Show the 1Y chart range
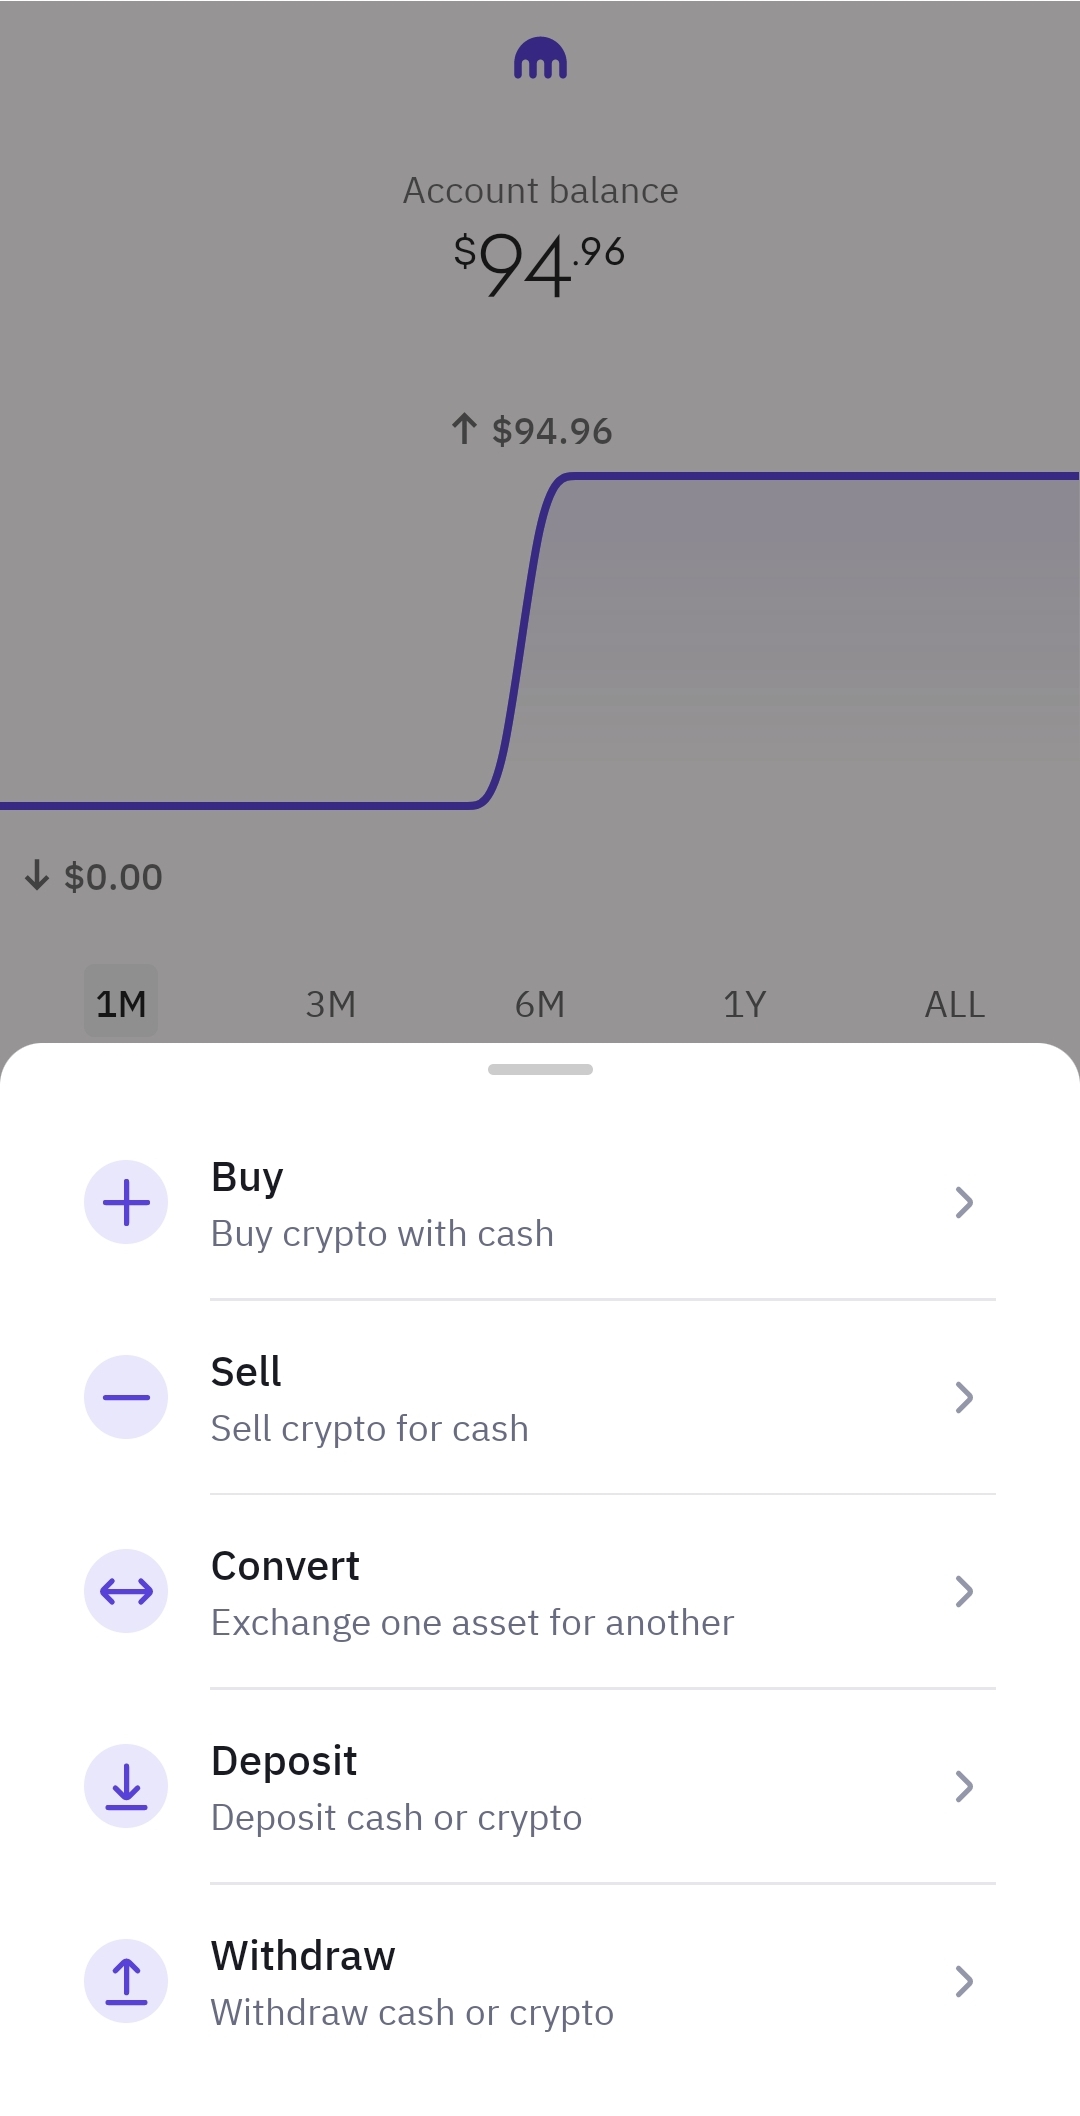 (x=745, y=1003)
